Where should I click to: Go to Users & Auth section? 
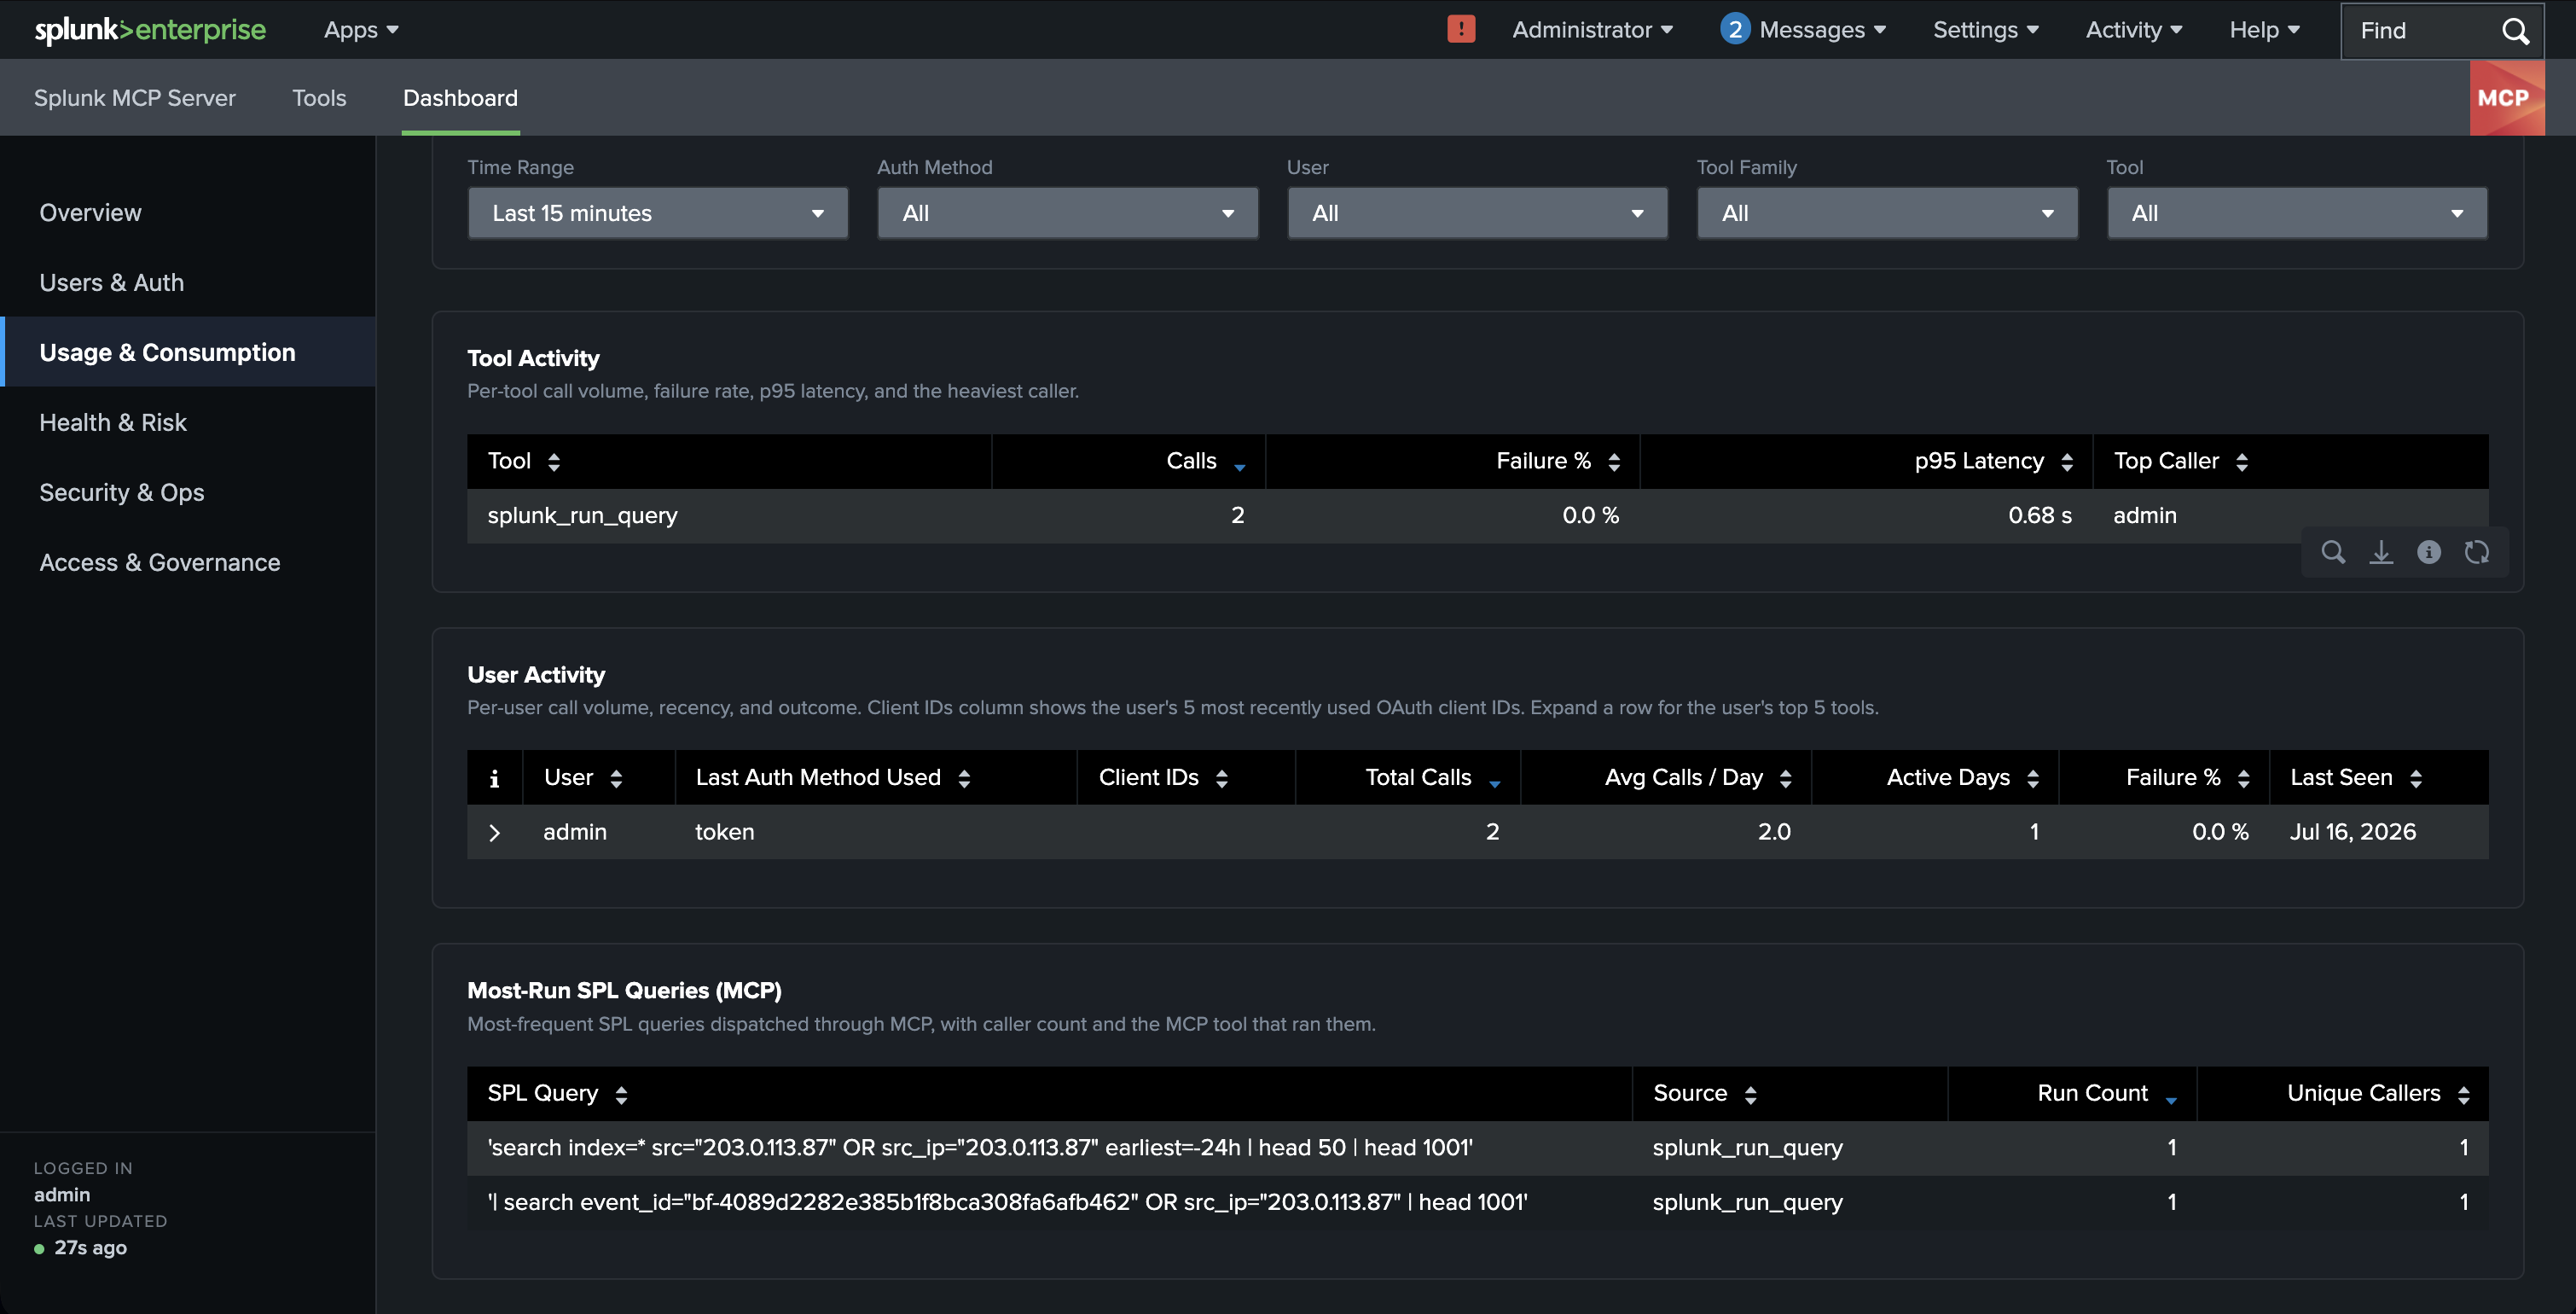[188, 282]
